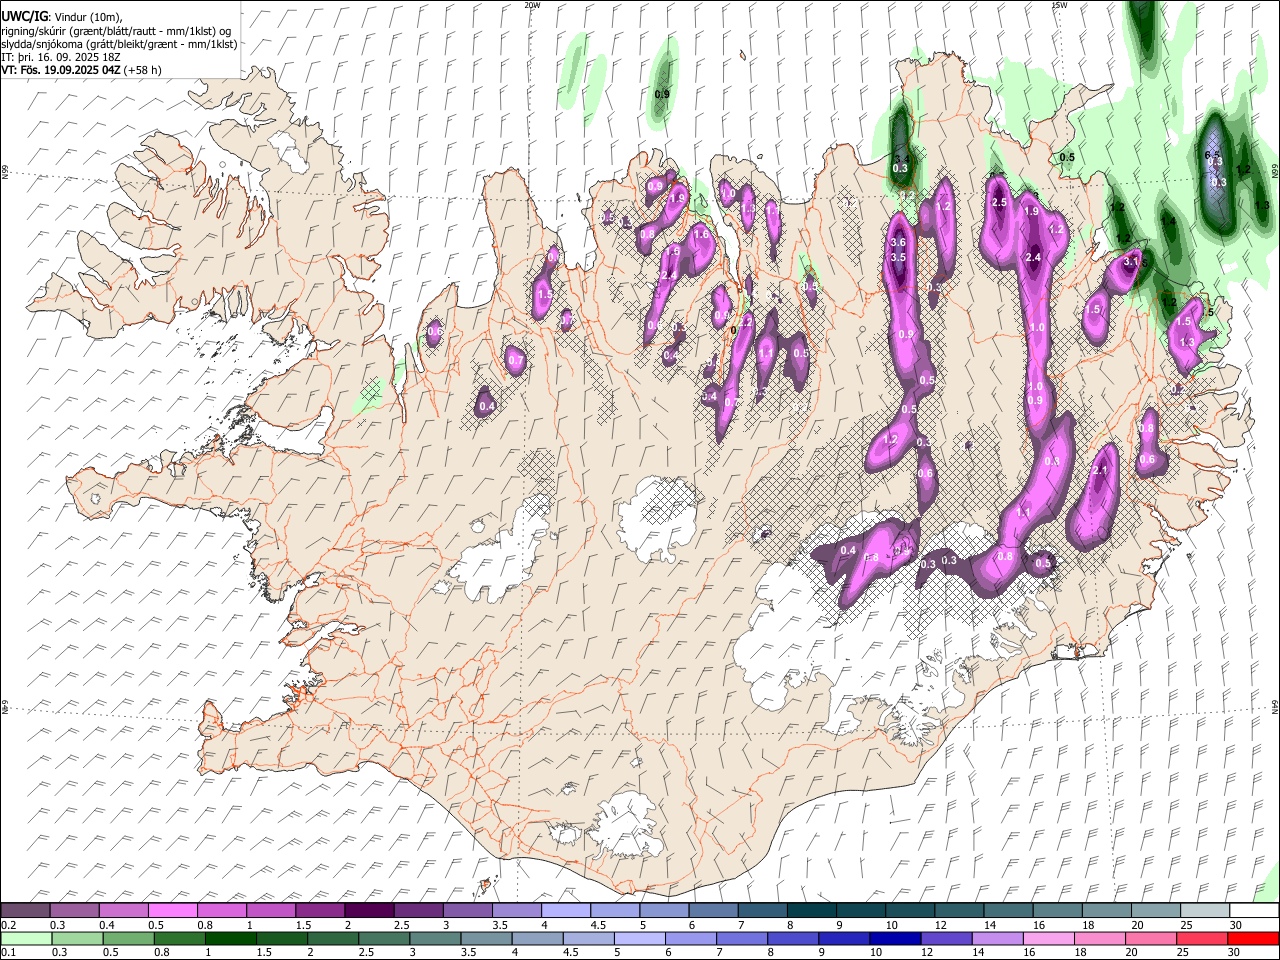Pick the dark purple snow swatch at 2

pyautogui.click(x=369, y=911)
